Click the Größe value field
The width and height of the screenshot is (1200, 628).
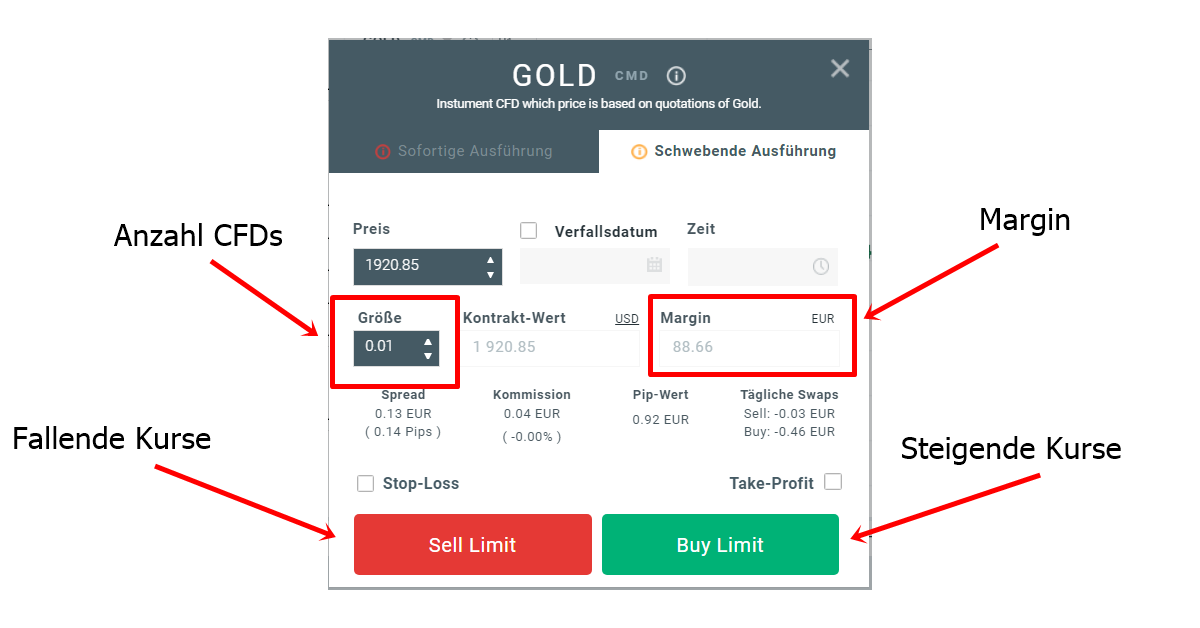pyautogui.click(x=388, y=347)
